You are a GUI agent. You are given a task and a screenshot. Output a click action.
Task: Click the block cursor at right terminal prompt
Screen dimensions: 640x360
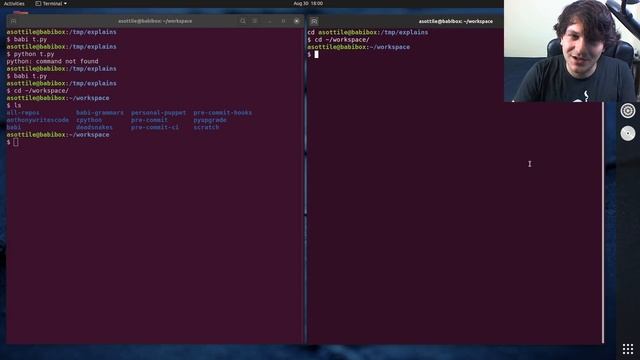(316, 54)
